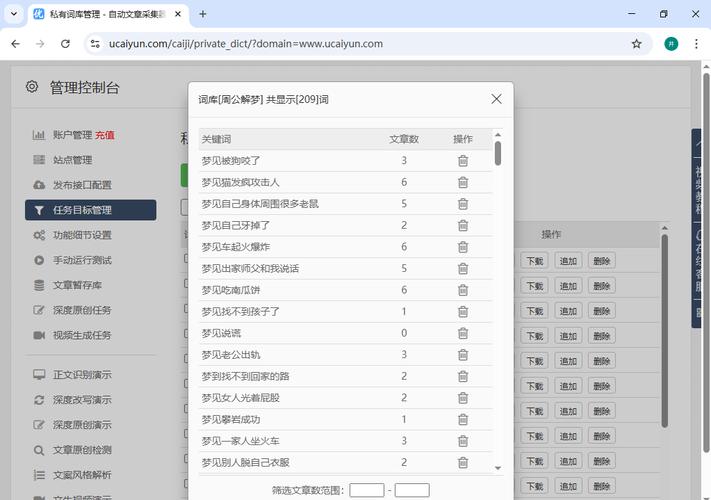Click the red 充值 link
The image size is (711, 500).
(x=105, y=135)
